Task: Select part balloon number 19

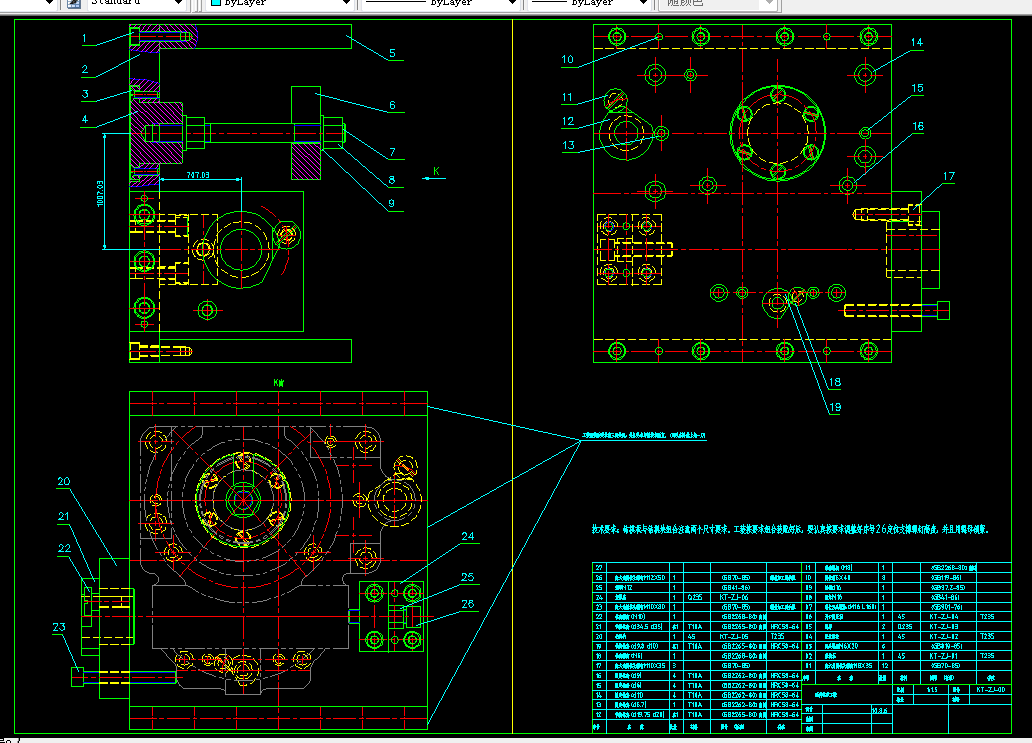Action: click(835, 407)
